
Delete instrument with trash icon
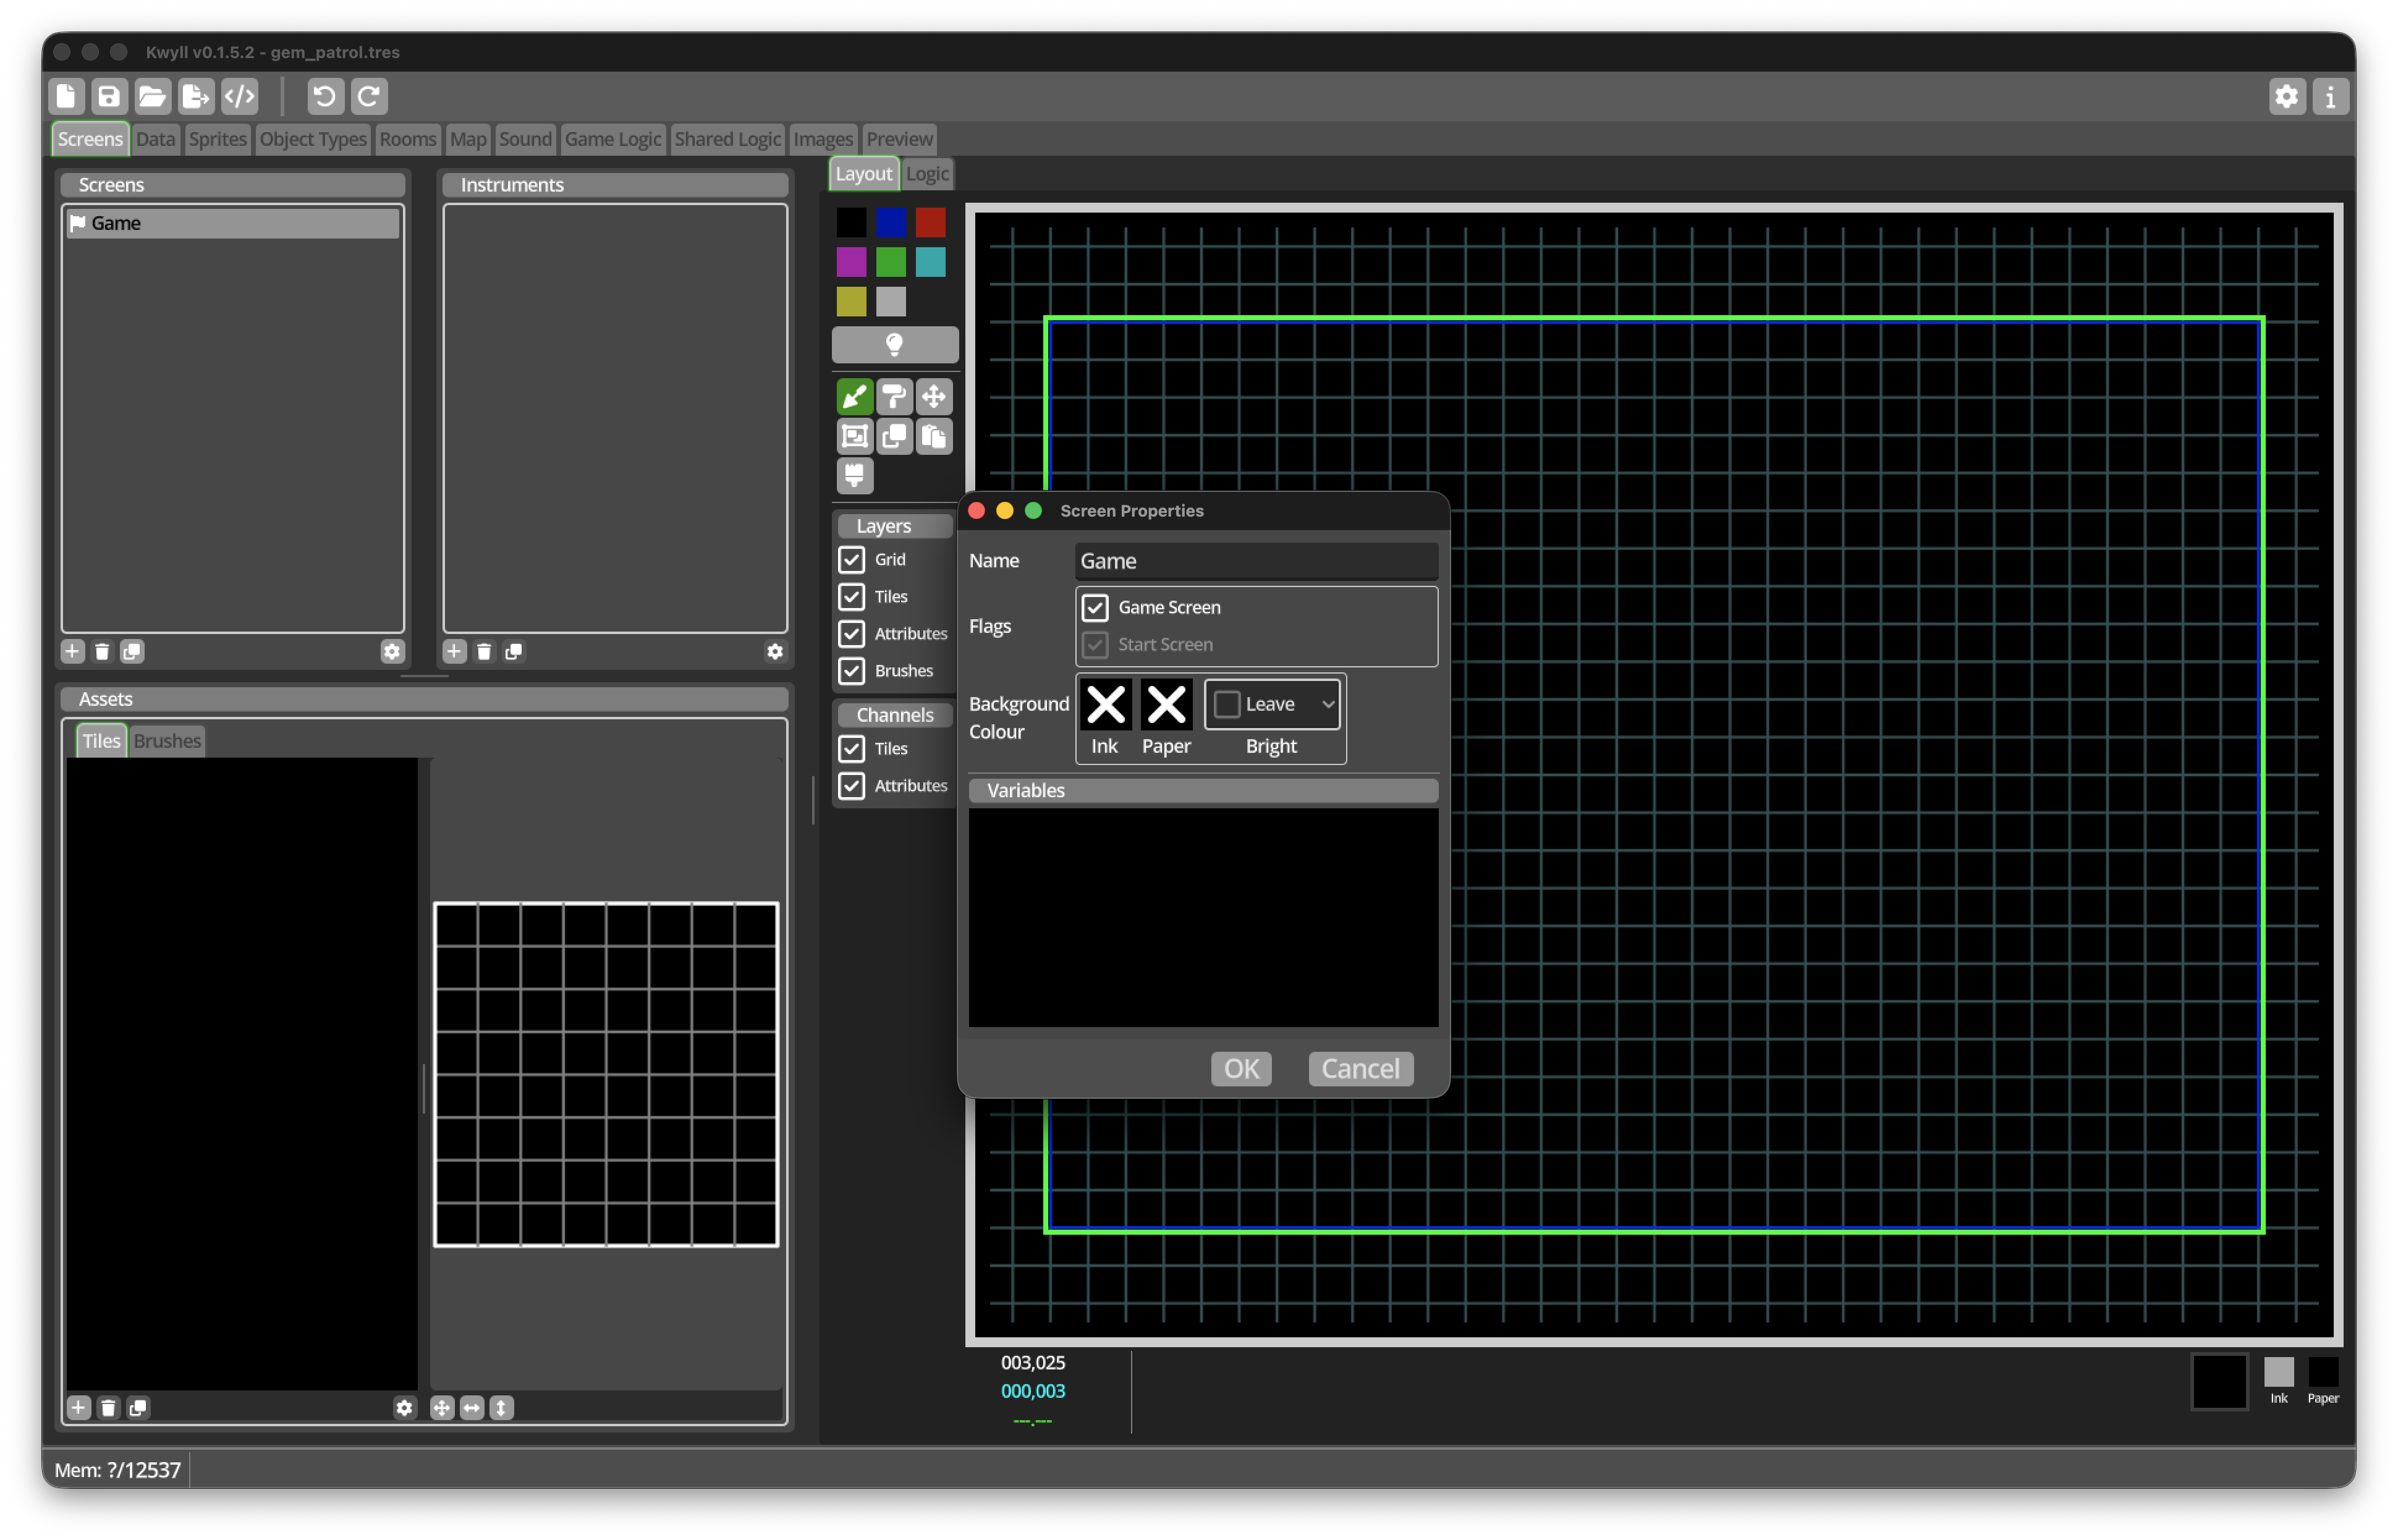tap(484, 652)
